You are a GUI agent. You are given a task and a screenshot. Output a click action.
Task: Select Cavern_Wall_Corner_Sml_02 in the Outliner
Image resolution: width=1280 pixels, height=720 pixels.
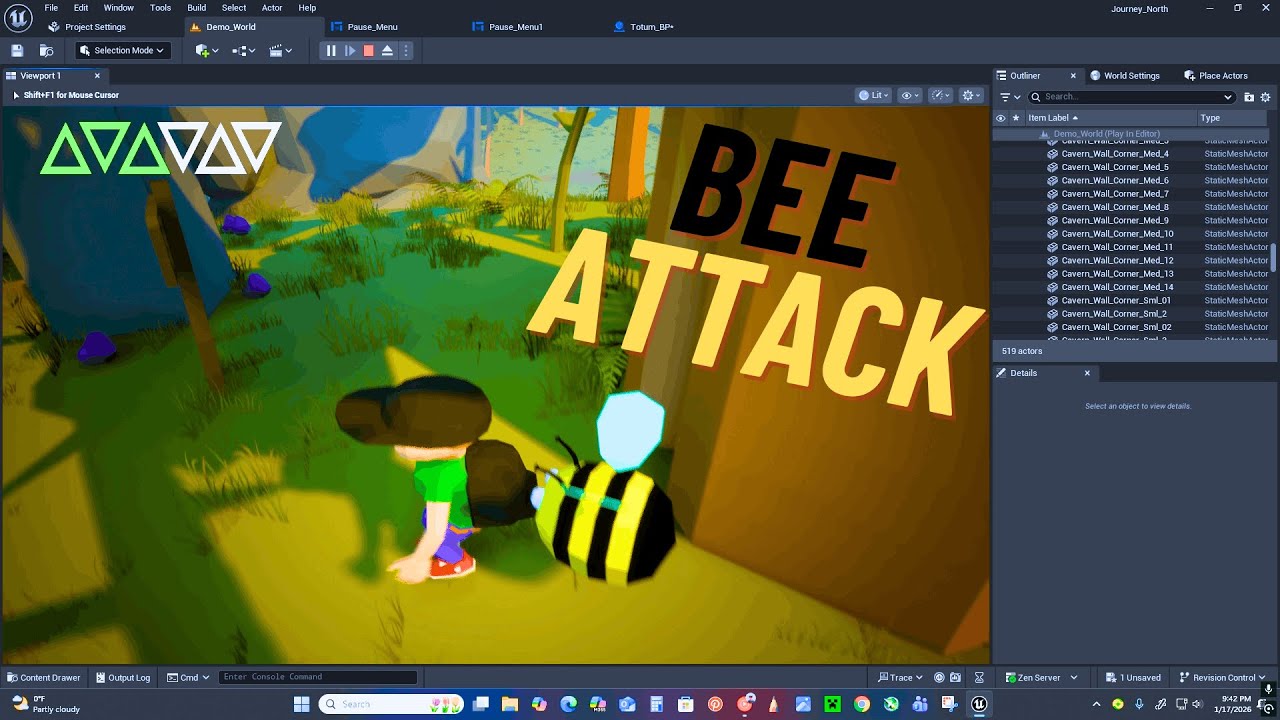1116,327
